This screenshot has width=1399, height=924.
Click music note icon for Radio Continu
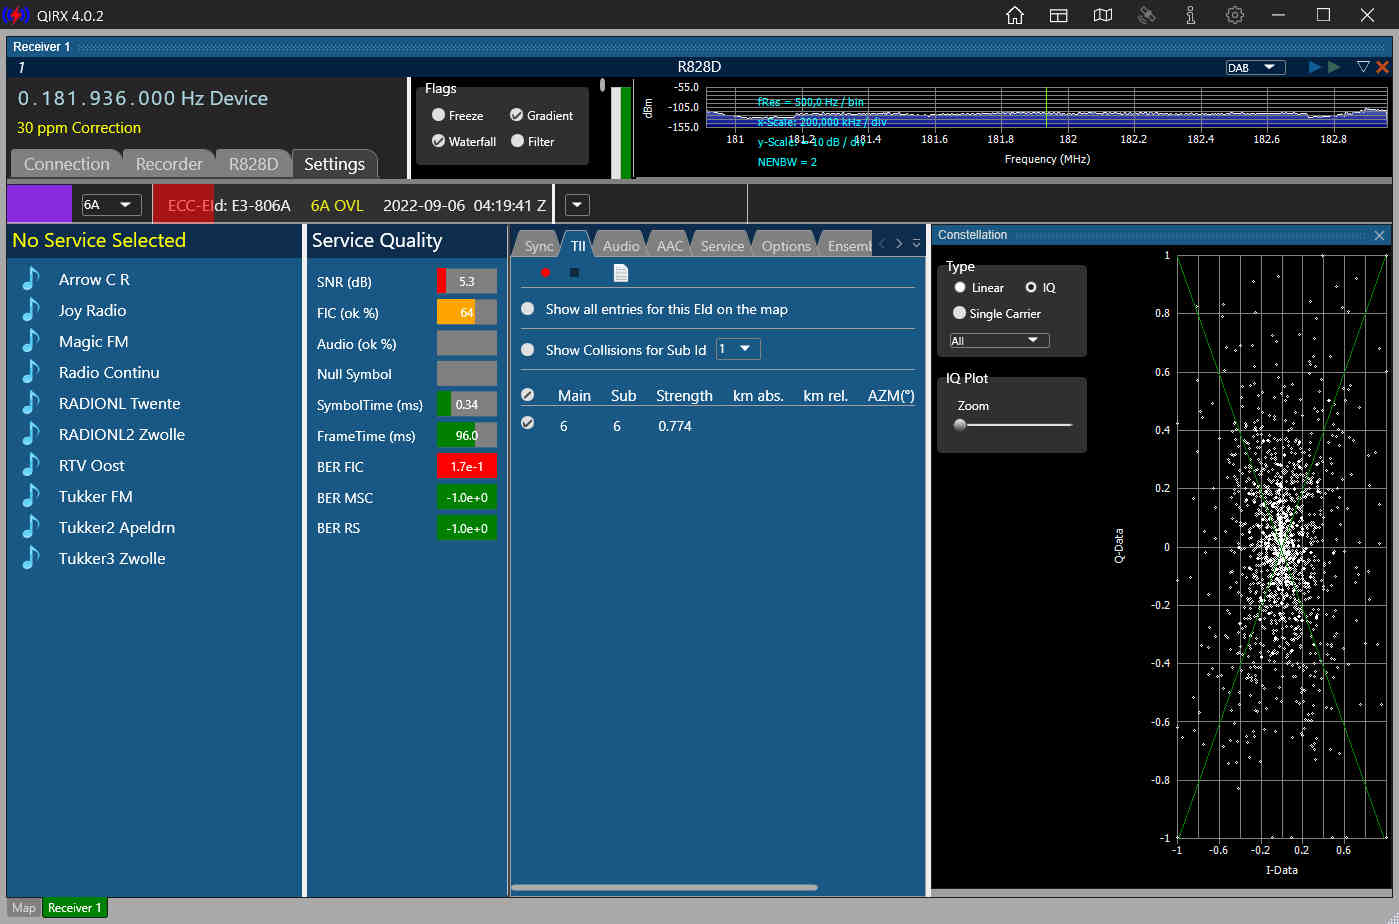tap(31, 372)
